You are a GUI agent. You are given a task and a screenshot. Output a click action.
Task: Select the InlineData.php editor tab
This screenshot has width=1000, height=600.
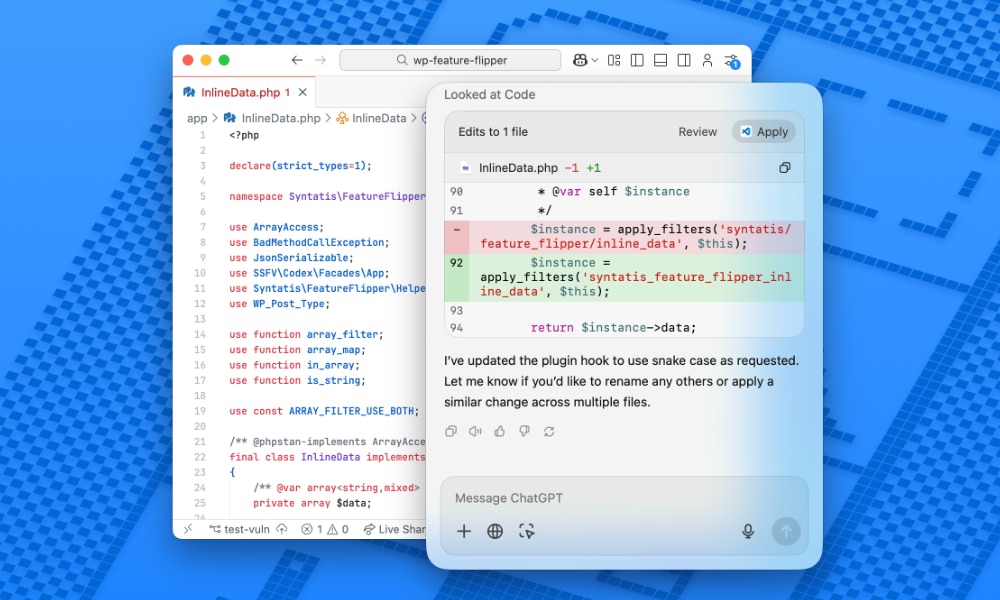click(245, 92)
